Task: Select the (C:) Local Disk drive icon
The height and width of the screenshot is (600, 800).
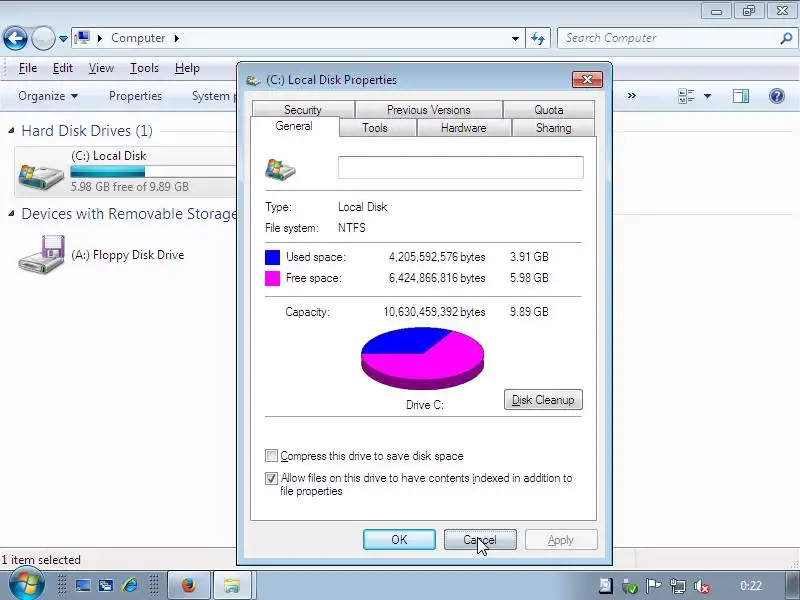Action: tap(41, 176)
